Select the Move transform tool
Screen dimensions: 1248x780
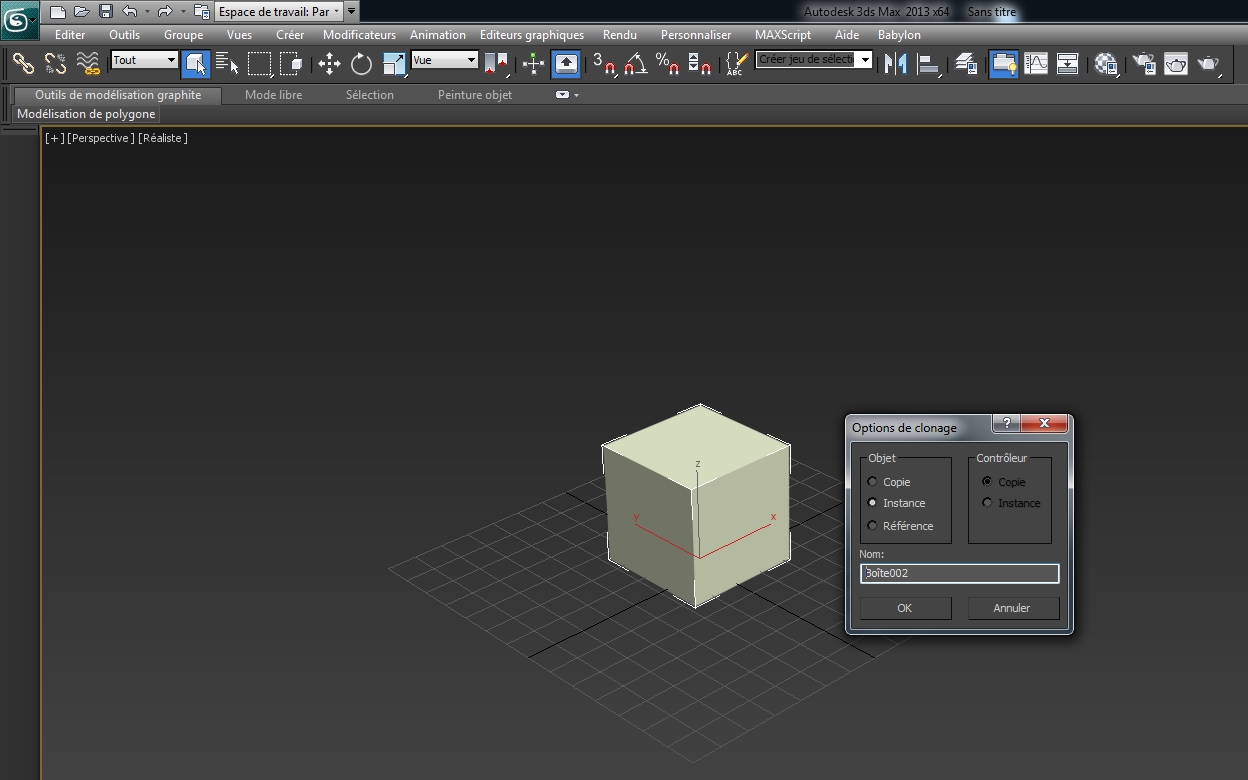pos(329,64)
